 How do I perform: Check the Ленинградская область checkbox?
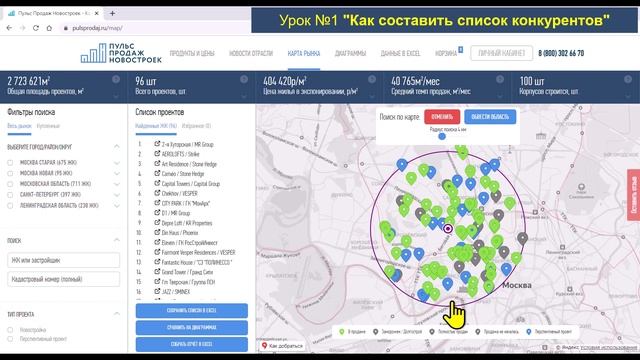(10, 206)
